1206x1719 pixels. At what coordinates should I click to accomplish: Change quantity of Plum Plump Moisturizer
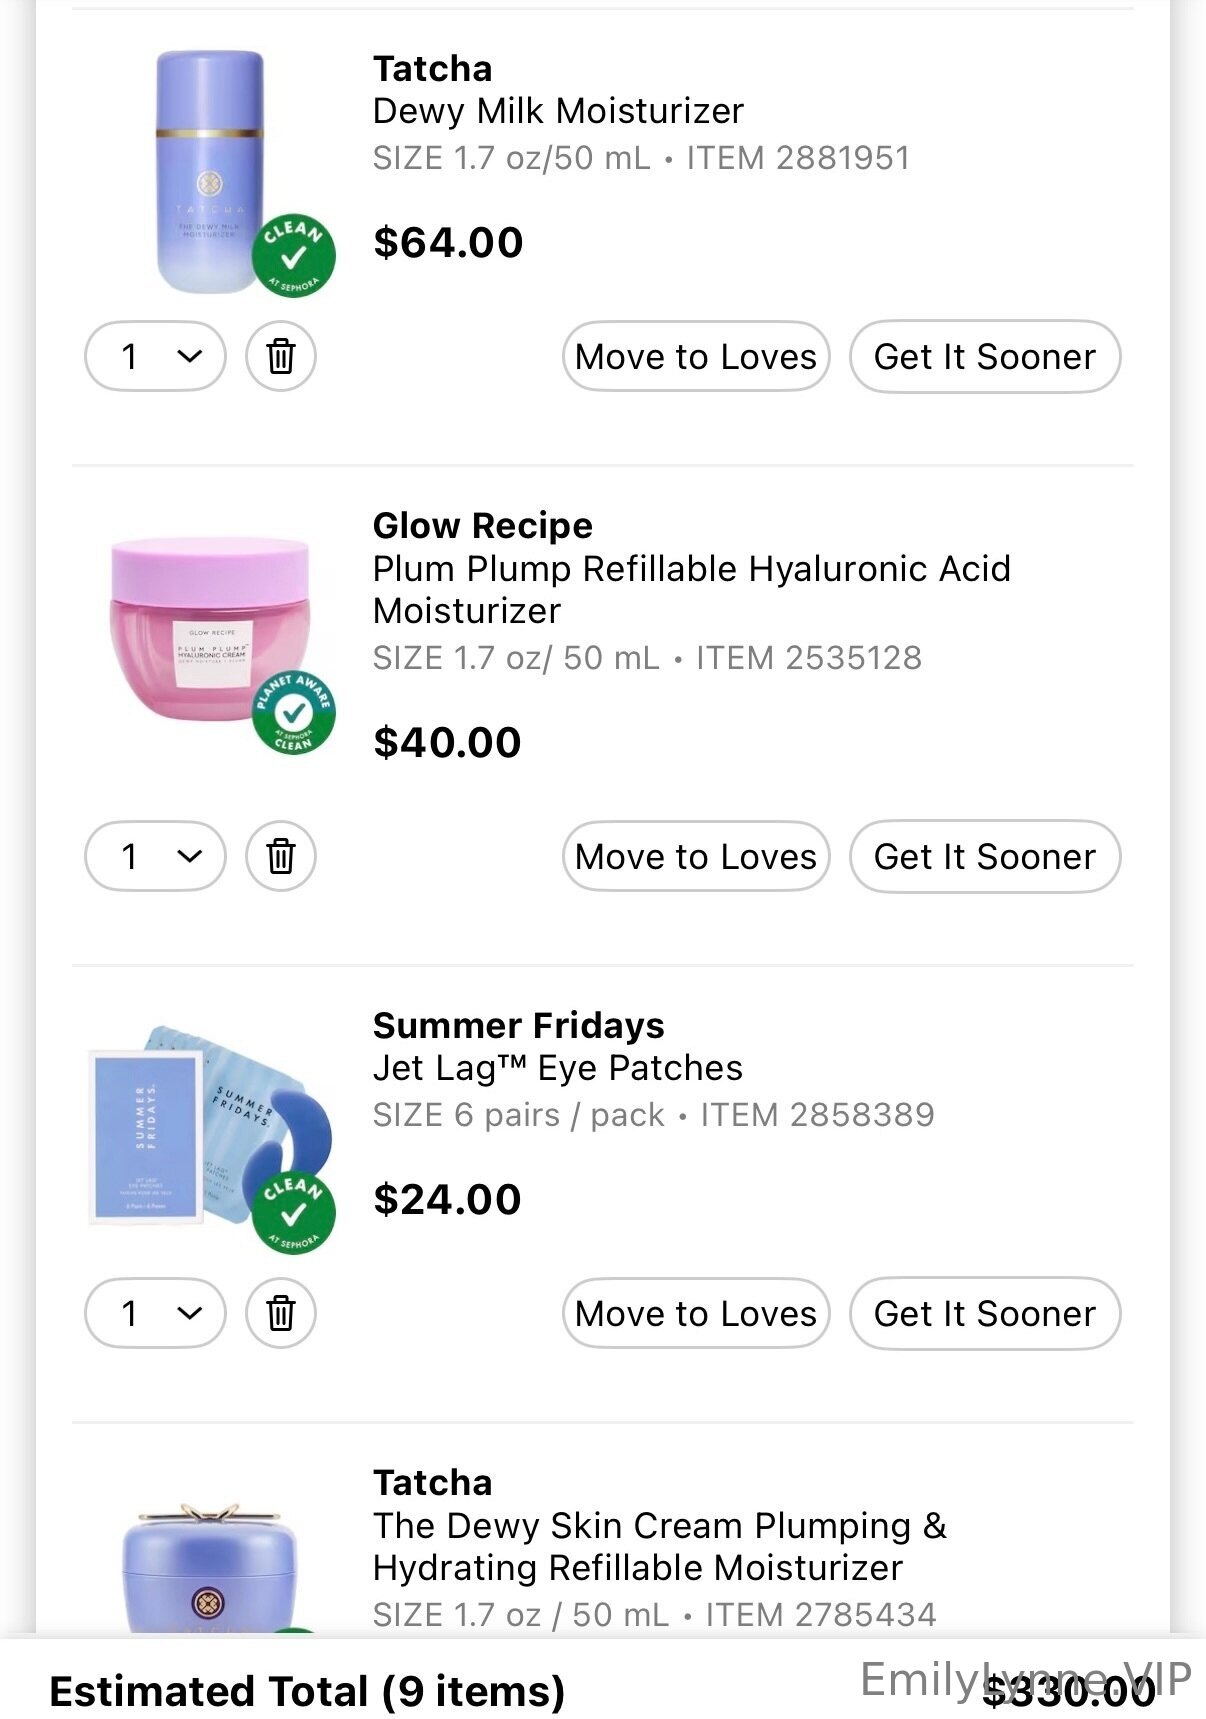(x=155, y=856)
